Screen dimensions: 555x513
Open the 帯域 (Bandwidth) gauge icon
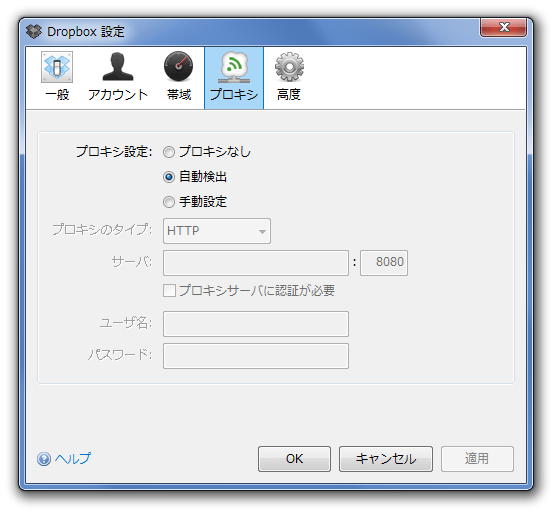178,67
